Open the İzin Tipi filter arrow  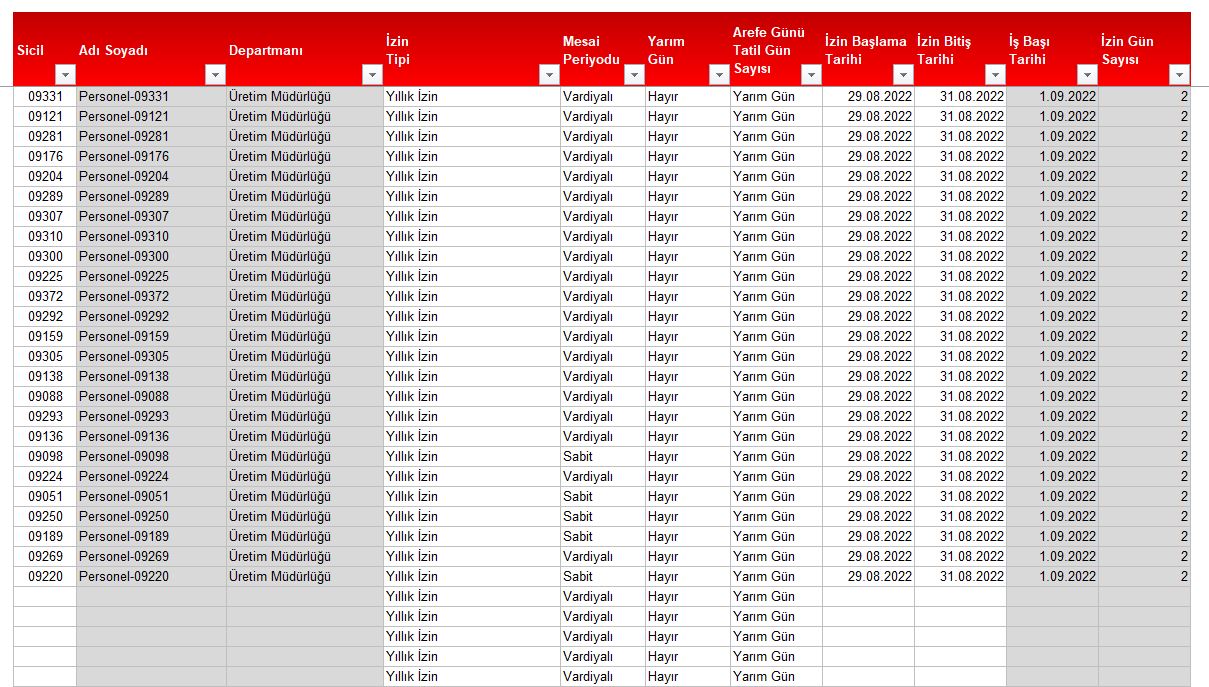[x=549, y=75]
